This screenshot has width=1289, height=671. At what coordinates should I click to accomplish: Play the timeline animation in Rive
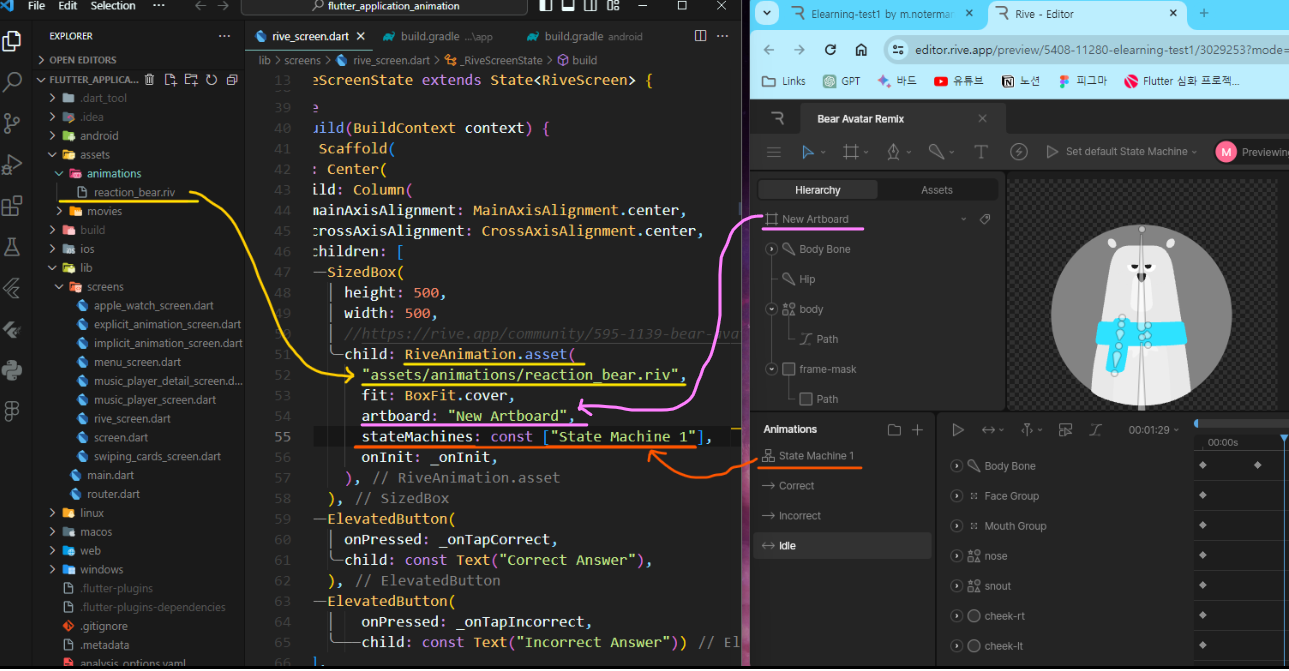958,430
